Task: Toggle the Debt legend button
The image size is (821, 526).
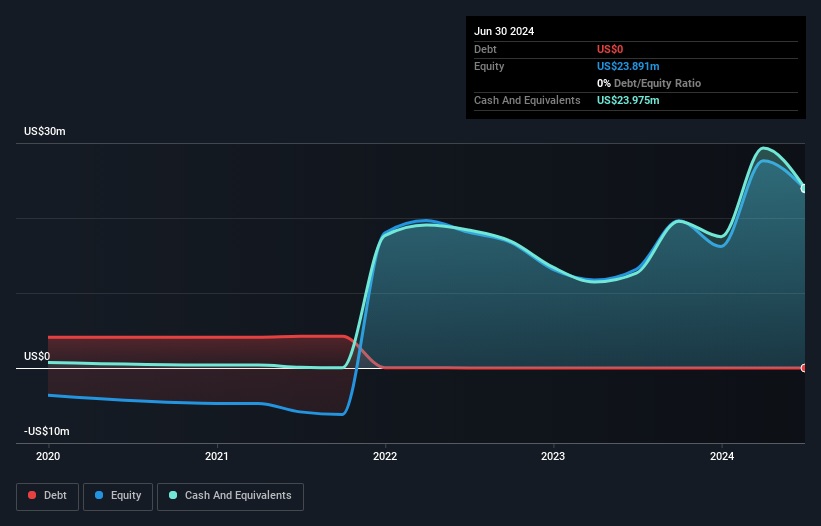Action: click(x=48, y=496)
